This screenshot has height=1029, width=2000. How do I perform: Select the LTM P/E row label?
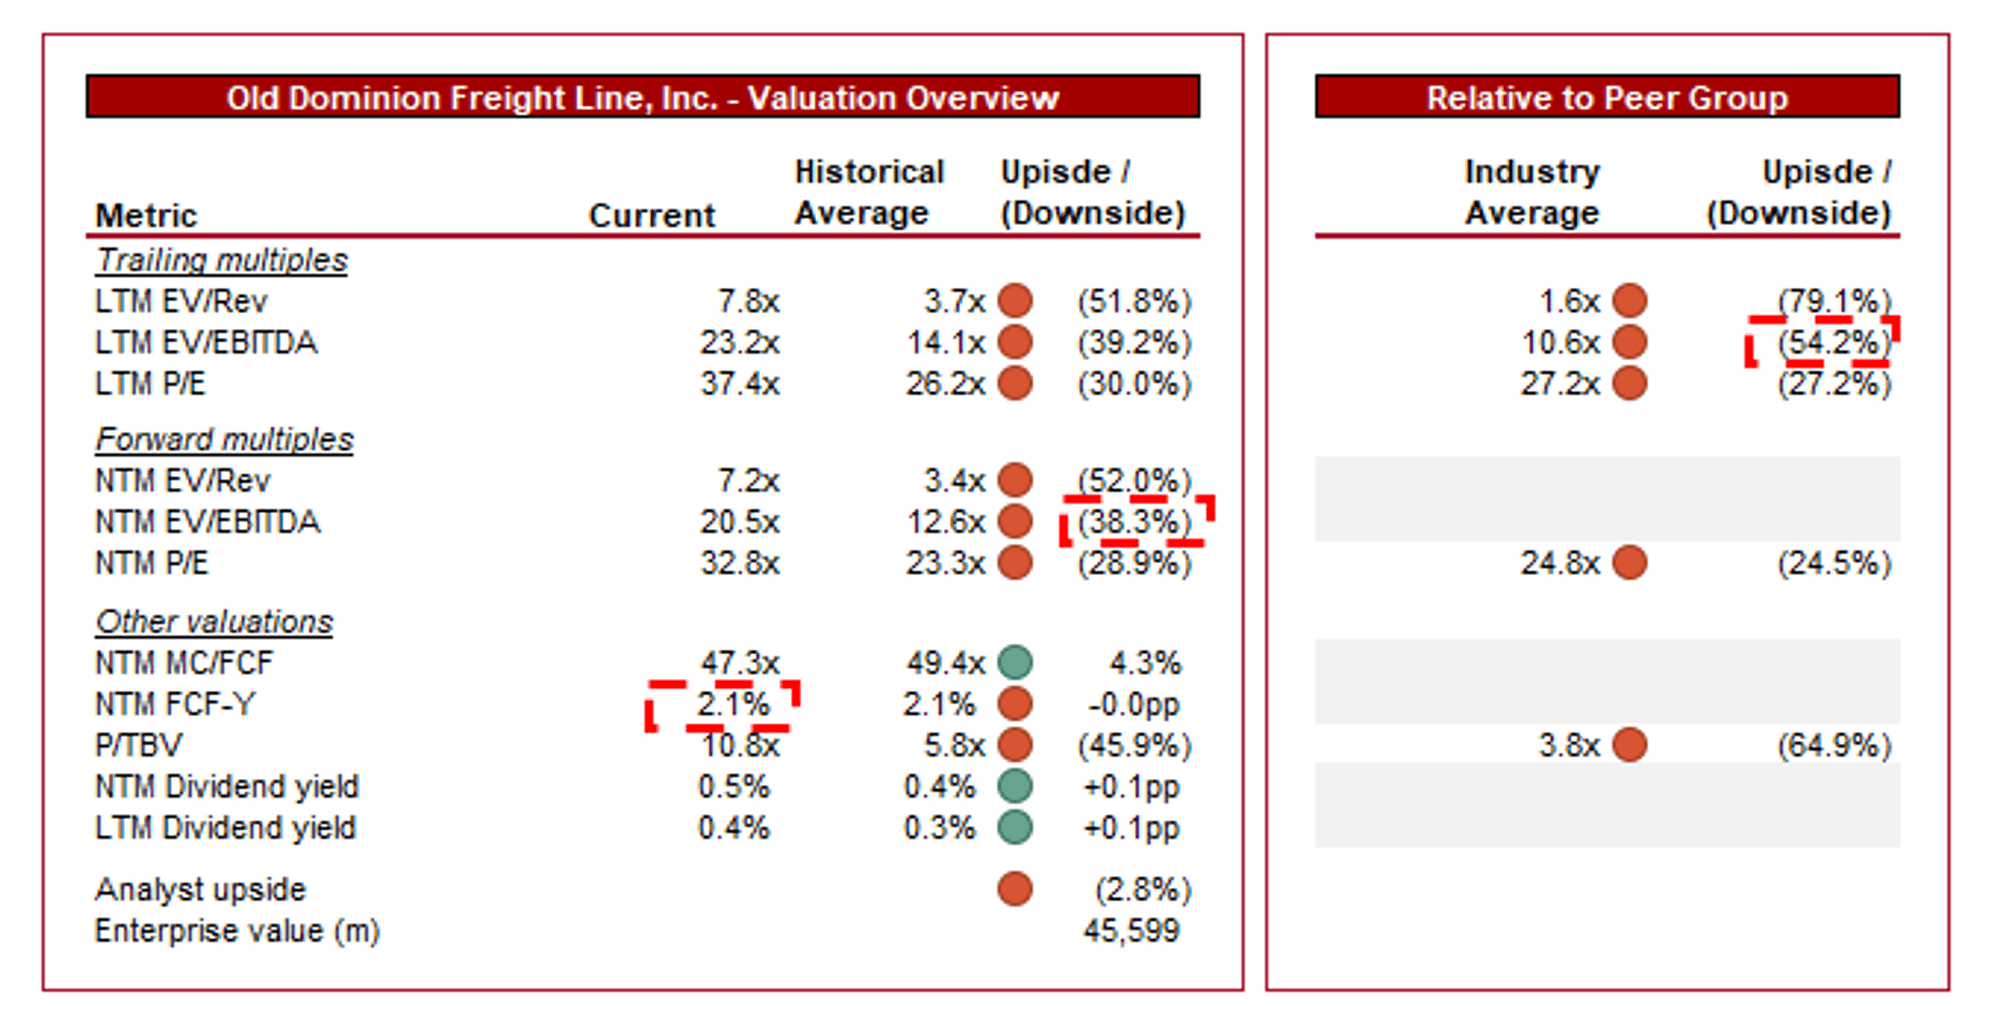click(150, 383)
